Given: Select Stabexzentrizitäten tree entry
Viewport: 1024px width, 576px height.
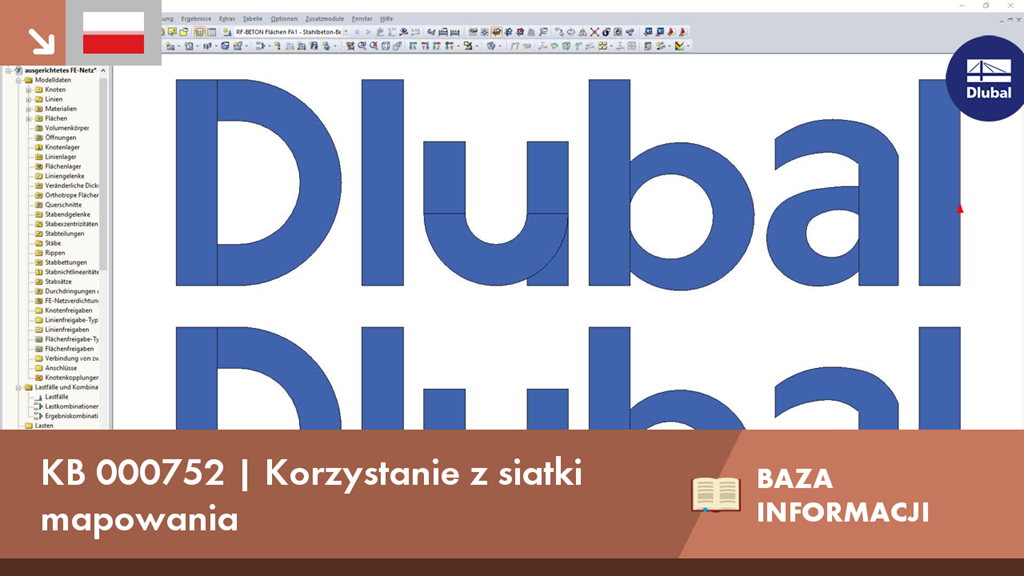Looking at the screenshot, I should point(71,224).
